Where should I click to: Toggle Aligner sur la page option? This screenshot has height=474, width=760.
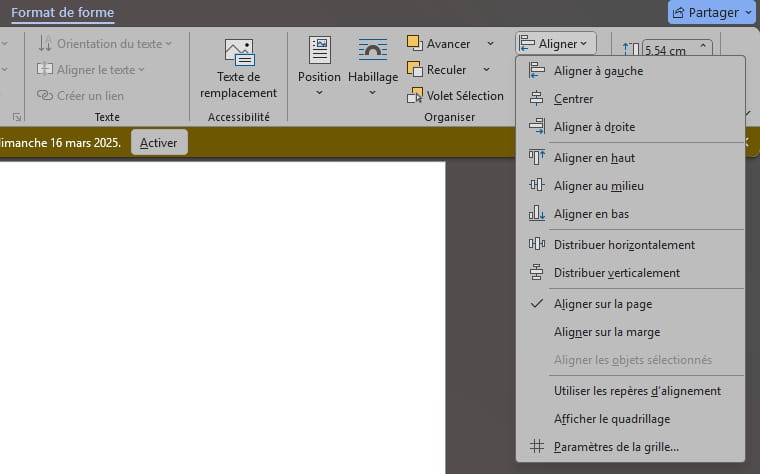[x=630, y=304]
